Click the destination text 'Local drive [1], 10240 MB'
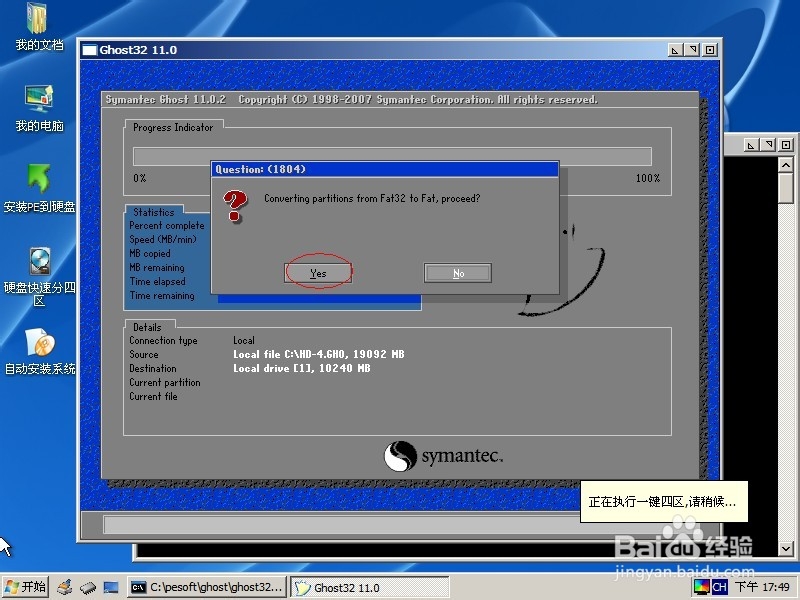 pyautogui.click(x=302, y=368)
